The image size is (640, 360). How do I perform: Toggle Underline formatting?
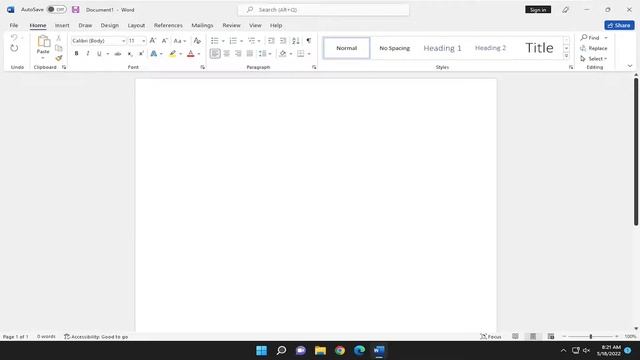99,53
